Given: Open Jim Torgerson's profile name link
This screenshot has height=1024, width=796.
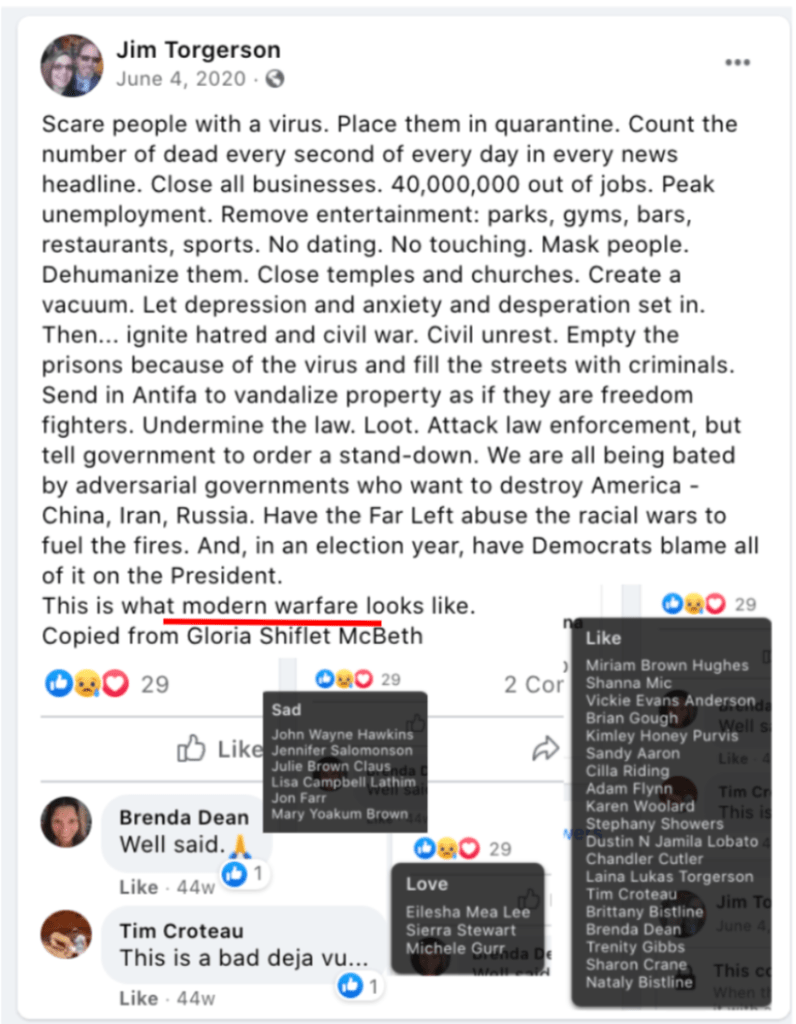Looking at the screenshot, I should coord(199,50).
